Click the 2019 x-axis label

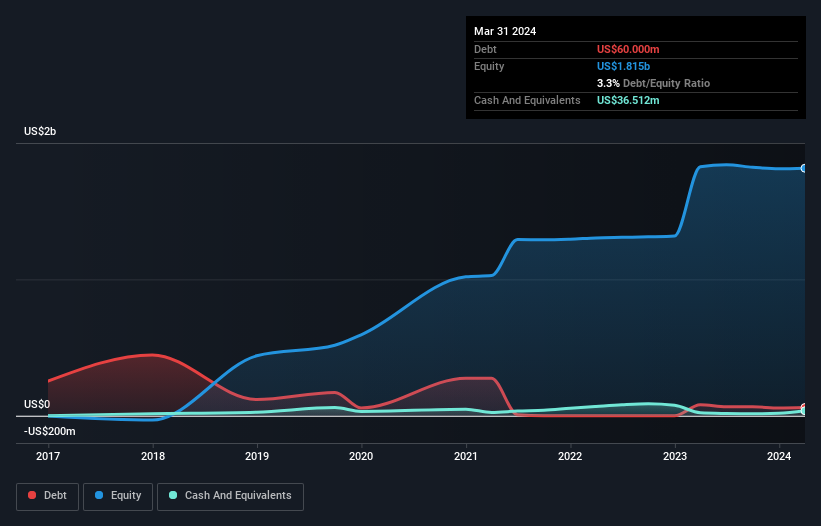[x=257, y=456]
